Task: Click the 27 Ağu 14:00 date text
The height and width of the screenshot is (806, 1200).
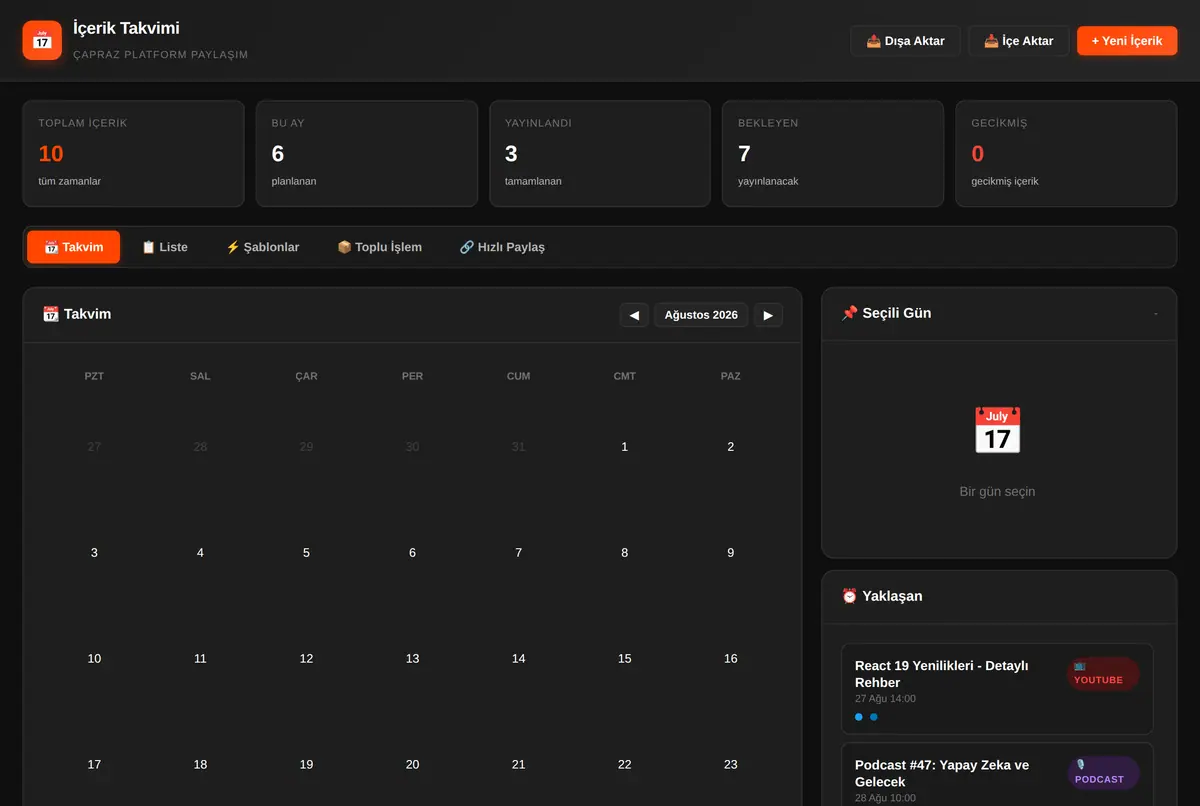Action: [885, 699]
